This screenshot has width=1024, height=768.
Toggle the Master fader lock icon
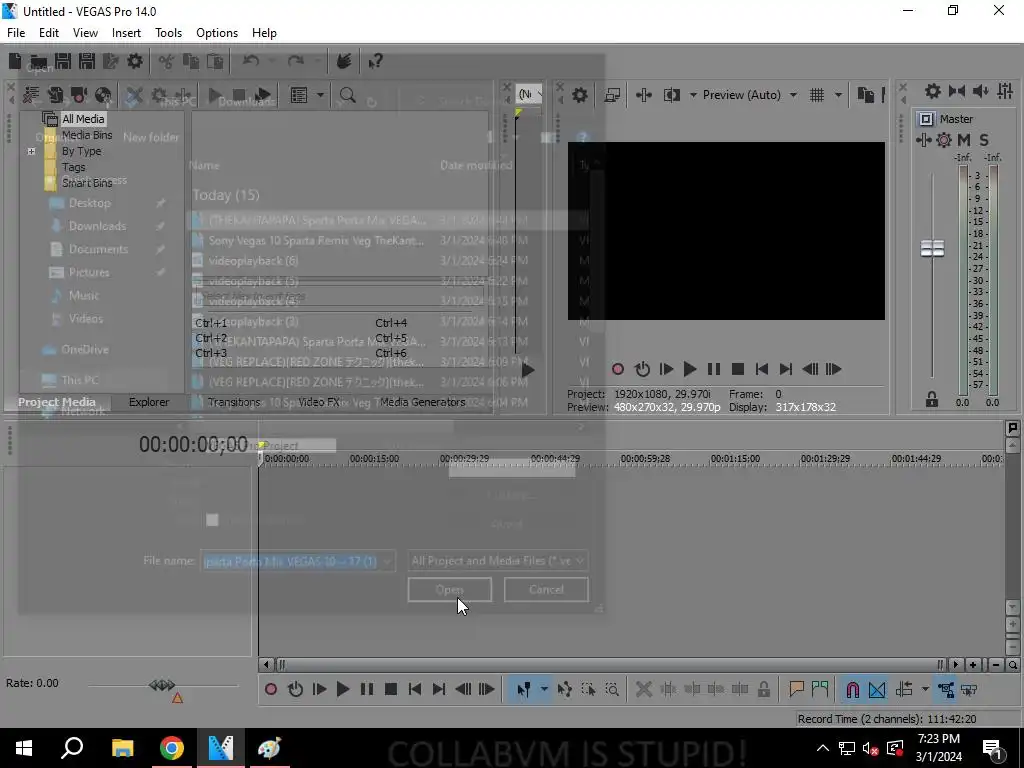pos(932,400)
